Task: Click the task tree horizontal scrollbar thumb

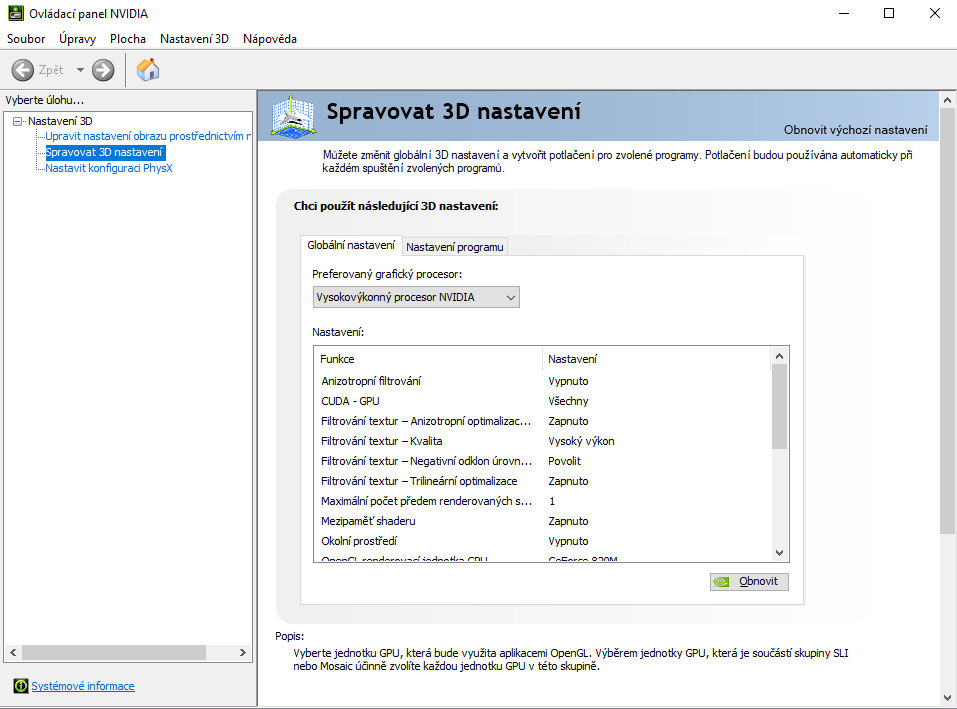Action: (114, 652)
